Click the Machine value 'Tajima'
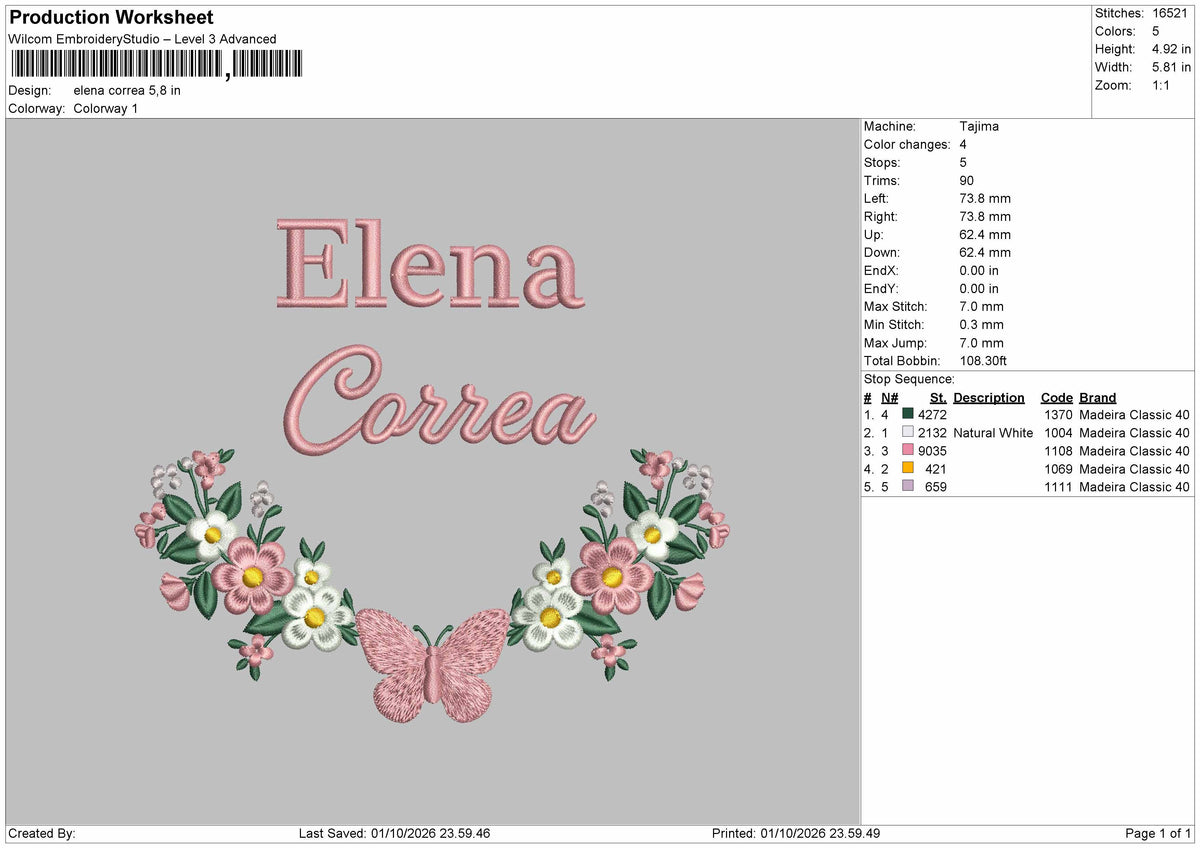The width and height of the screenshot is (1200, 848). tap(979, 126)
